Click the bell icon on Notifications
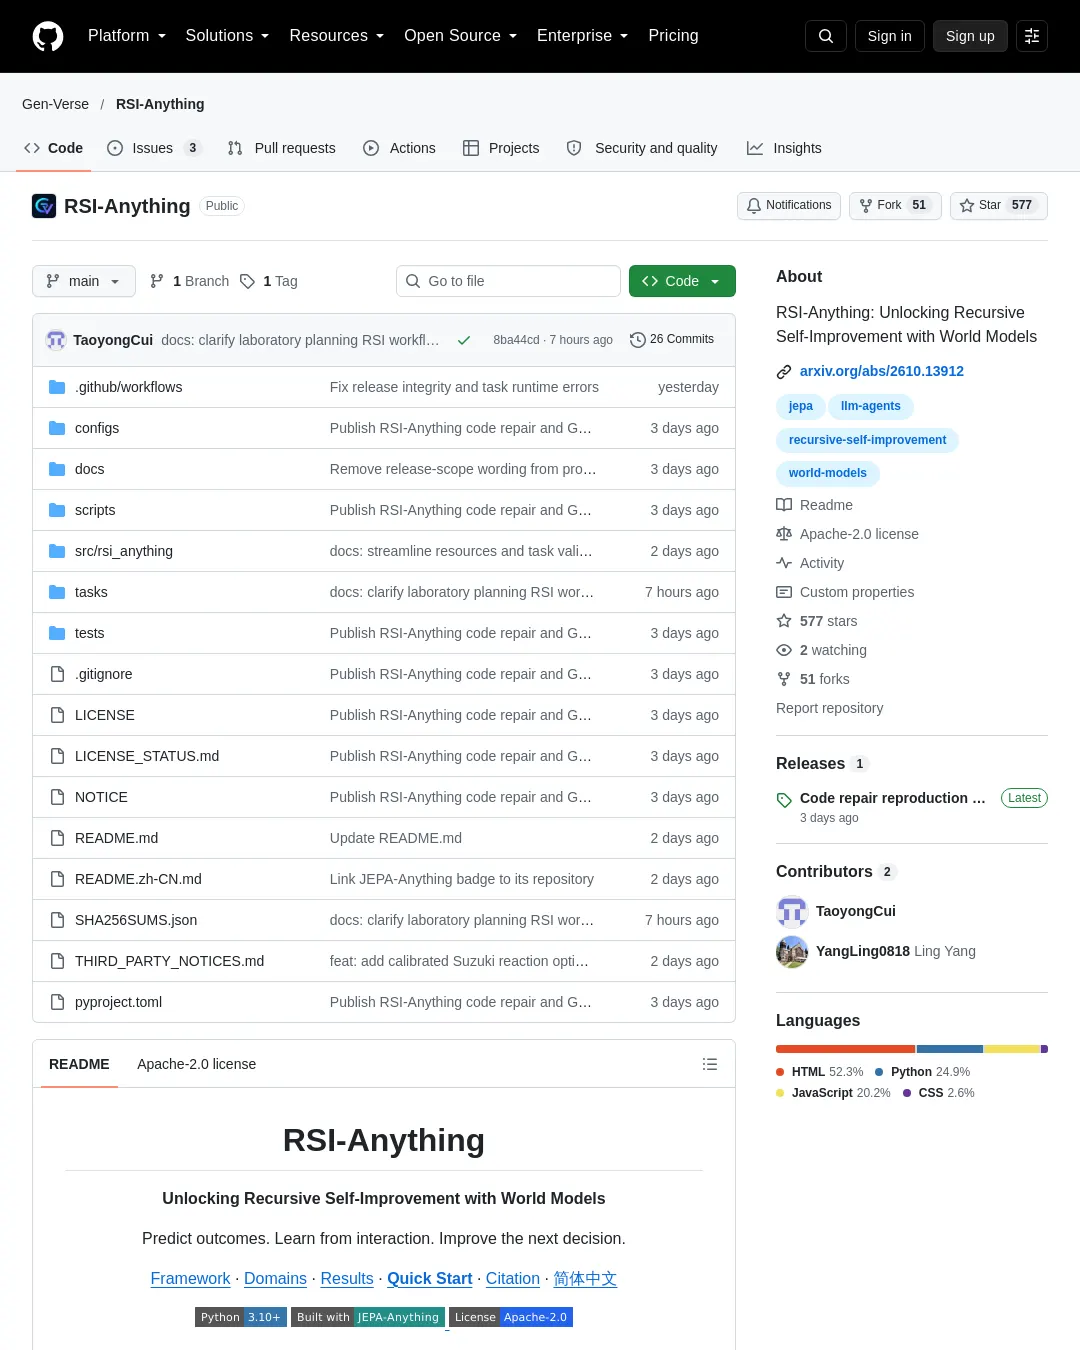The height and width of the screenshot is (1350, 1080). coord(754,205)
